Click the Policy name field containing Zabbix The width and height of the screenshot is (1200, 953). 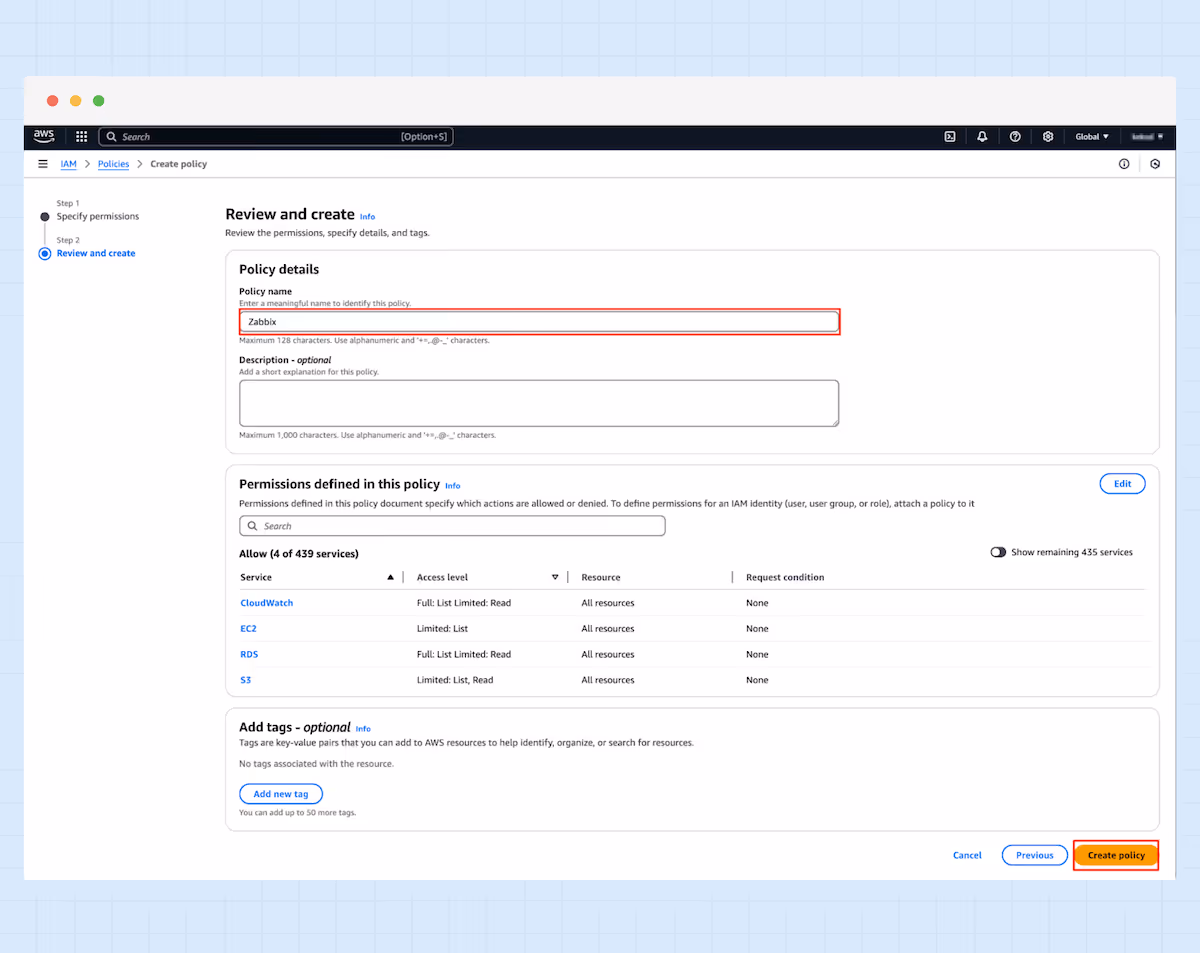(539, 322)
